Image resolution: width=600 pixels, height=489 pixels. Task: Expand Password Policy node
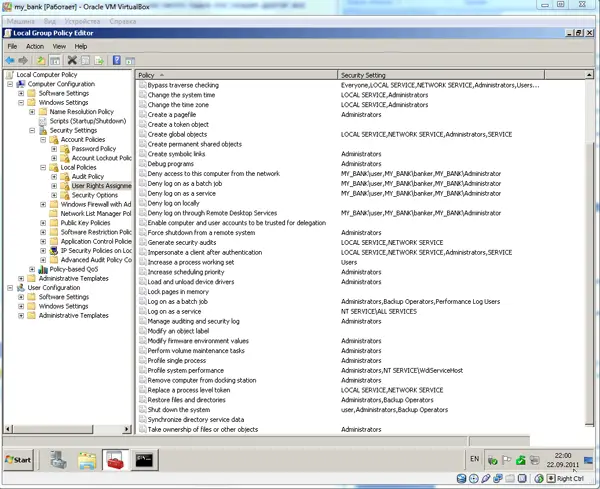(x=54, y=149)
